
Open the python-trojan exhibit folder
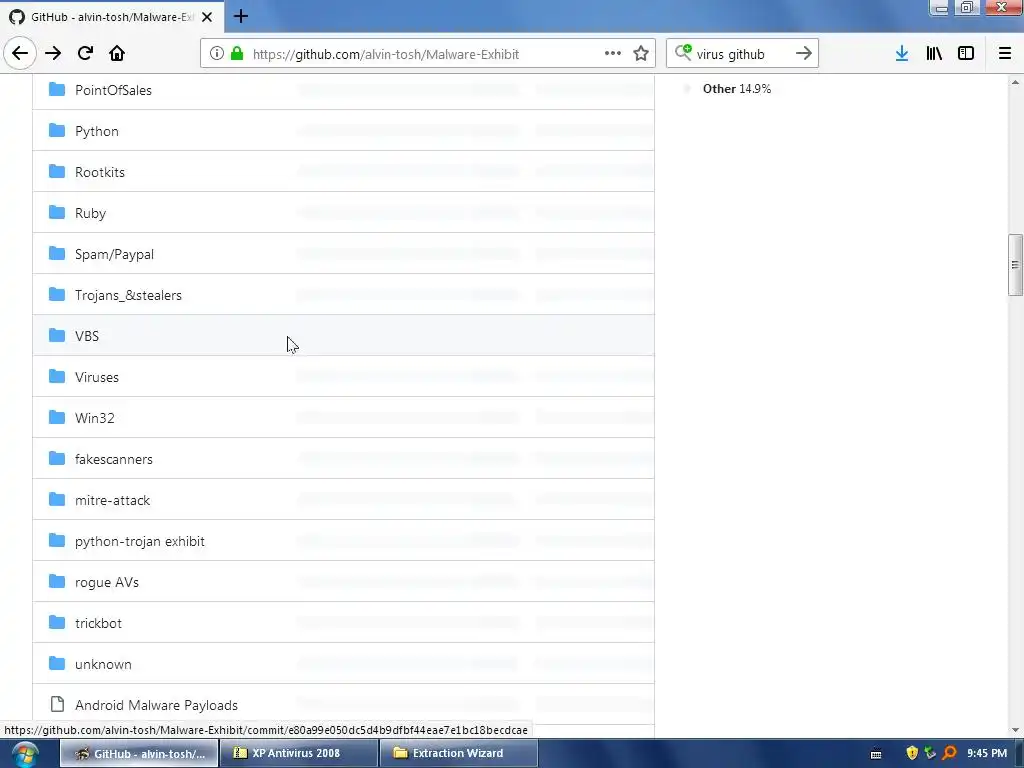(x=140, y=541)
